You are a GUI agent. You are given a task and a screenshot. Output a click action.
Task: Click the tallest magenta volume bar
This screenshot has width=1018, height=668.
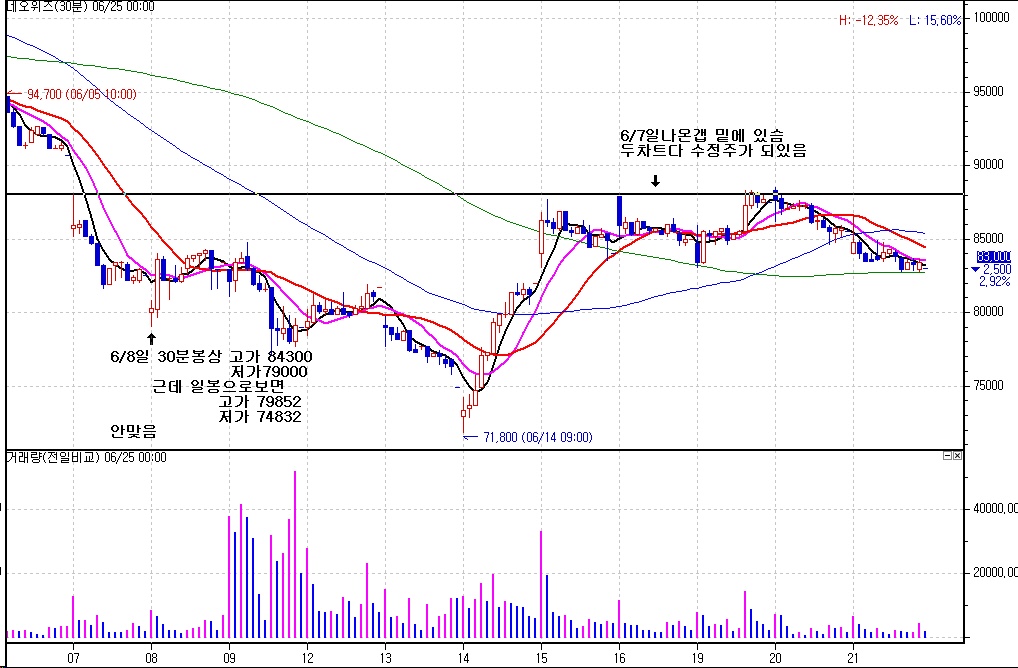tap(295, 555)
